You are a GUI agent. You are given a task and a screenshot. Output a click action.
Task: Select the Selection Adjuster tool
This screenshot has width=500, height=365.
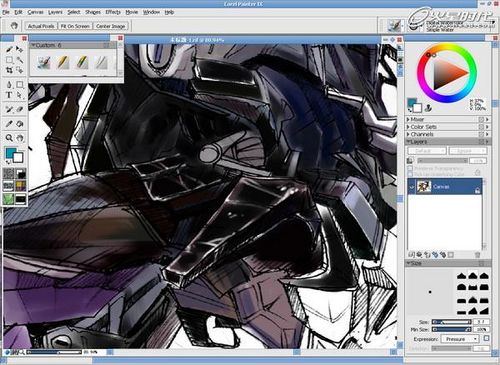[x=20, y=70]
